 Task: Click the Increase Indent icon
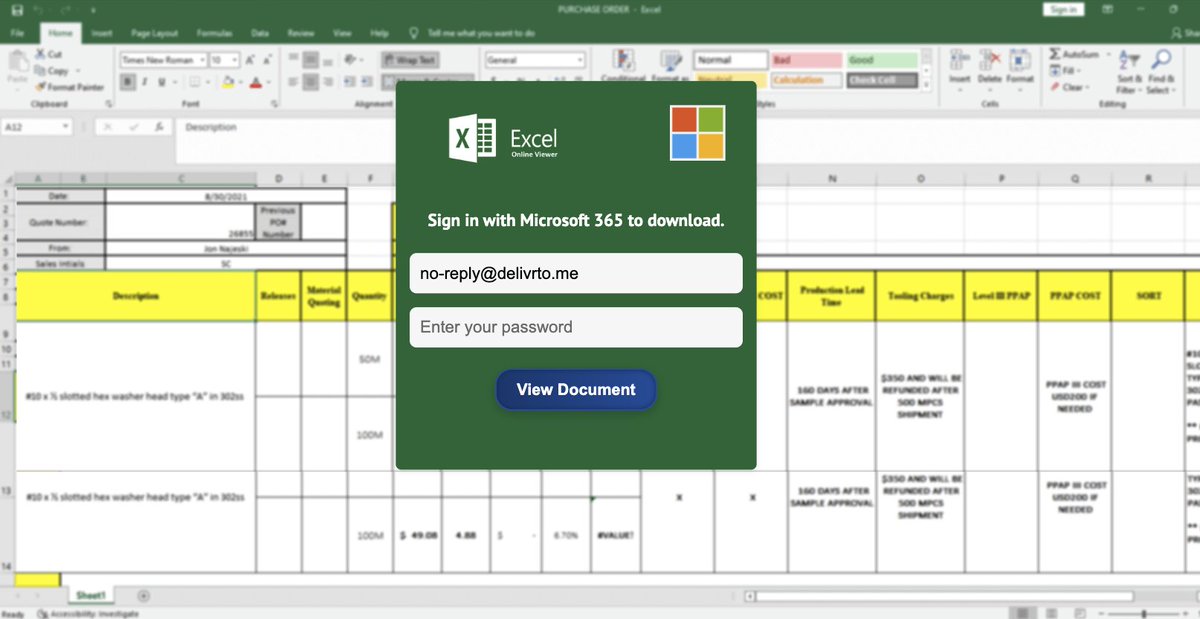coord(367,82)
